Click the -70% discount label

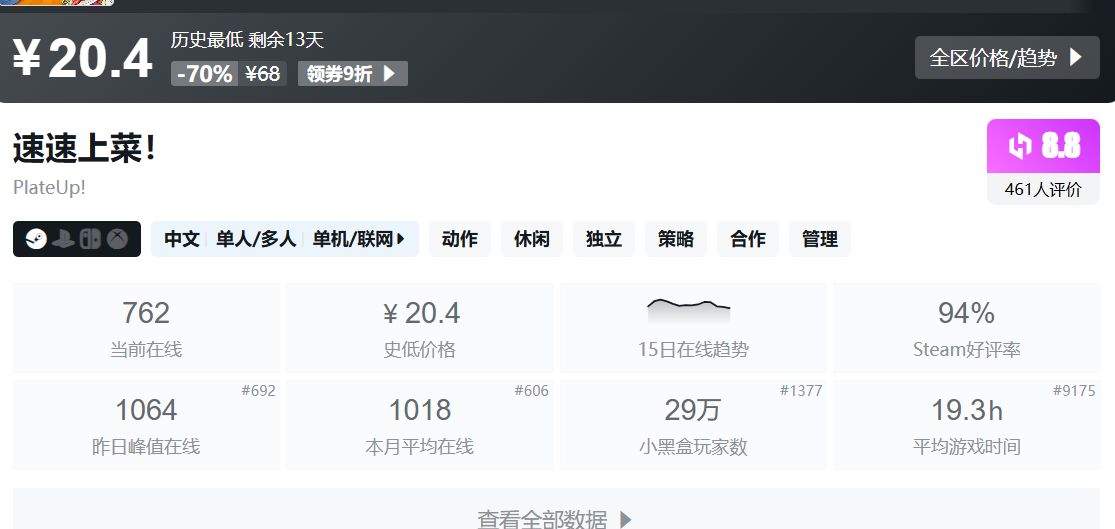pyautogui.click(x=205, y=73)
